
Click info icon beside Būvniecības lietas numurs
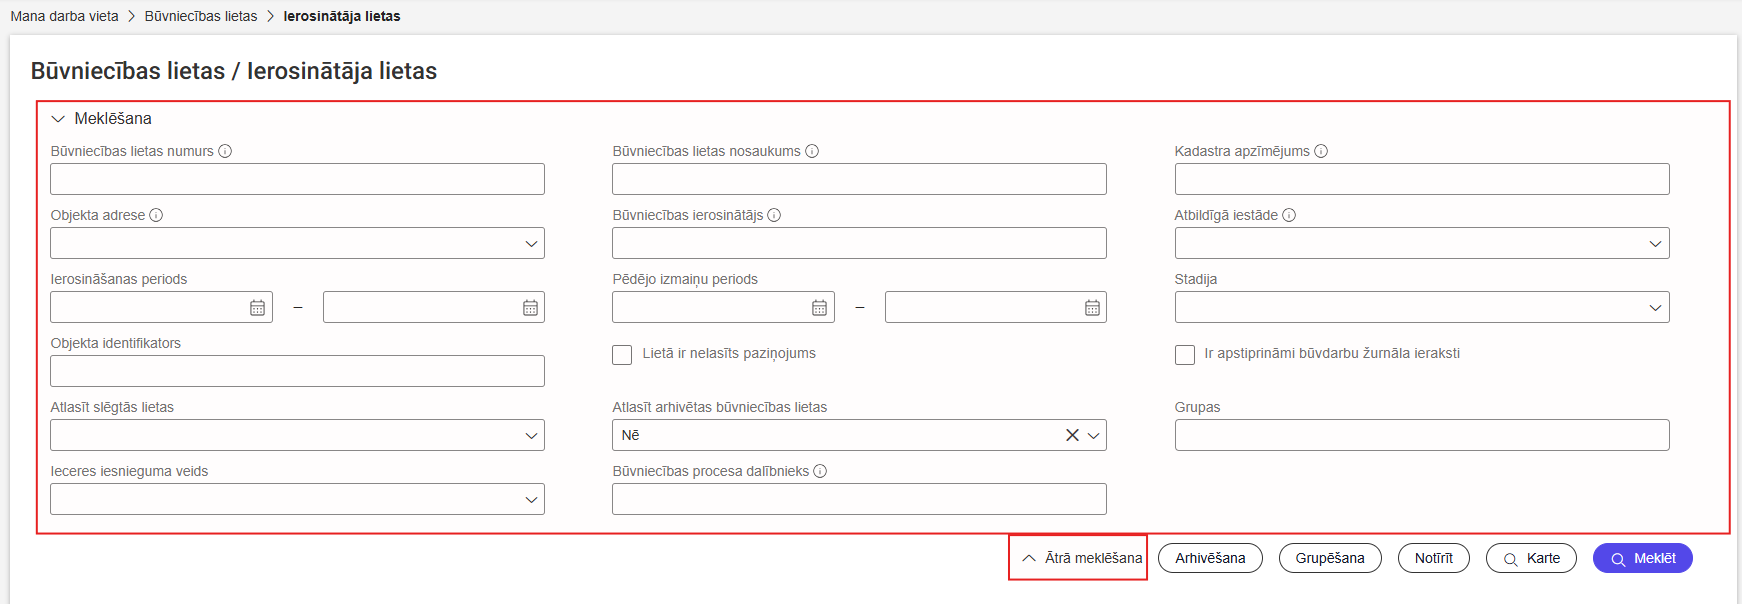225,151
